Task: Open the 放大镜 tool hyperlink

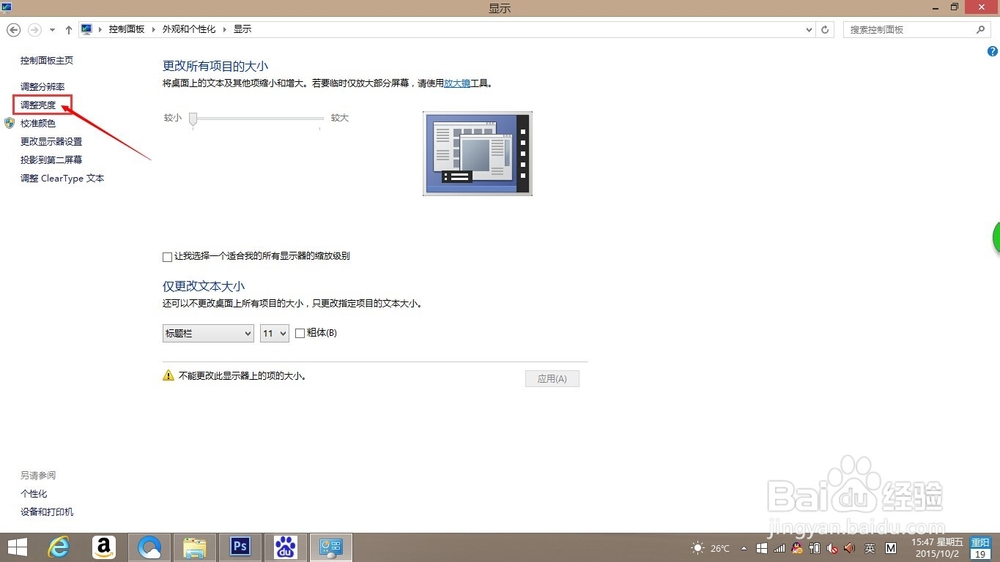Action: tap(457, 84)
